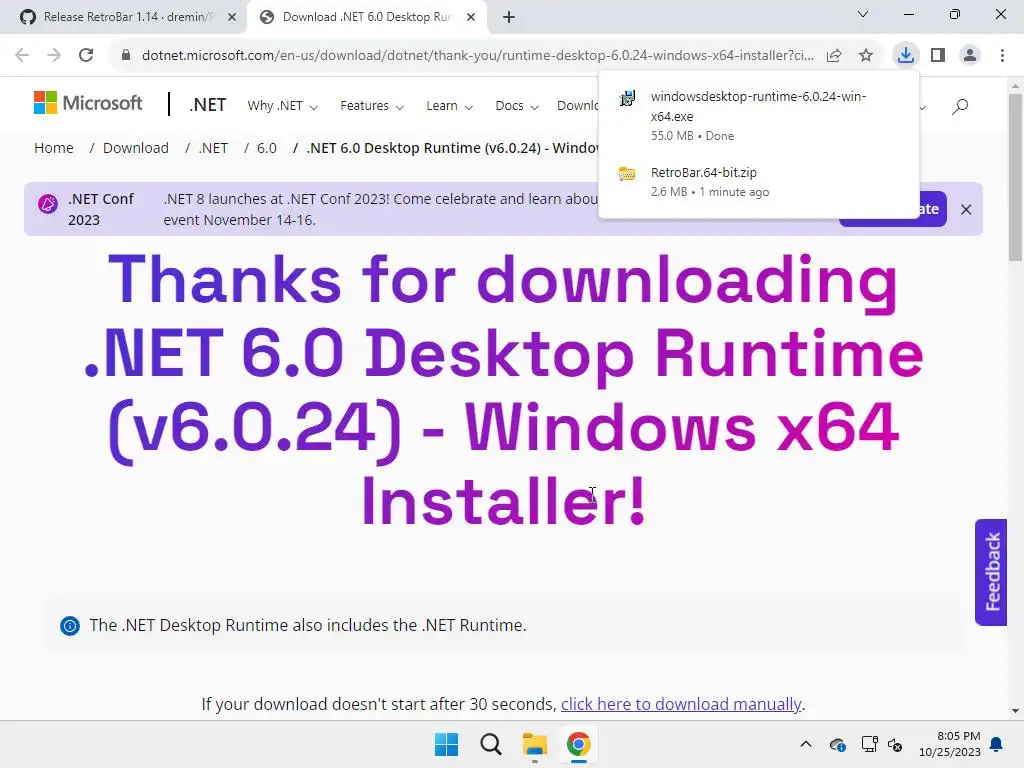Open Windows taskbar Search
This screenshot has height=768, width=1024.
[x=490, y=744]
